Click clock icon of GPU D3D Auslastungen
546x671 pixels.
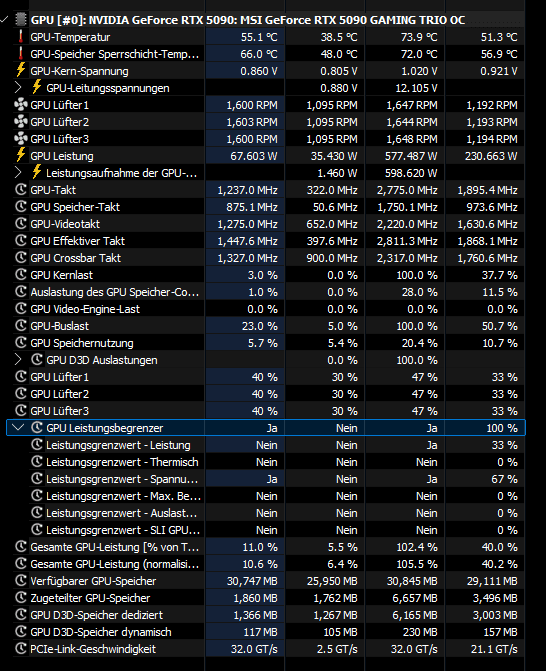pos(37,359)
